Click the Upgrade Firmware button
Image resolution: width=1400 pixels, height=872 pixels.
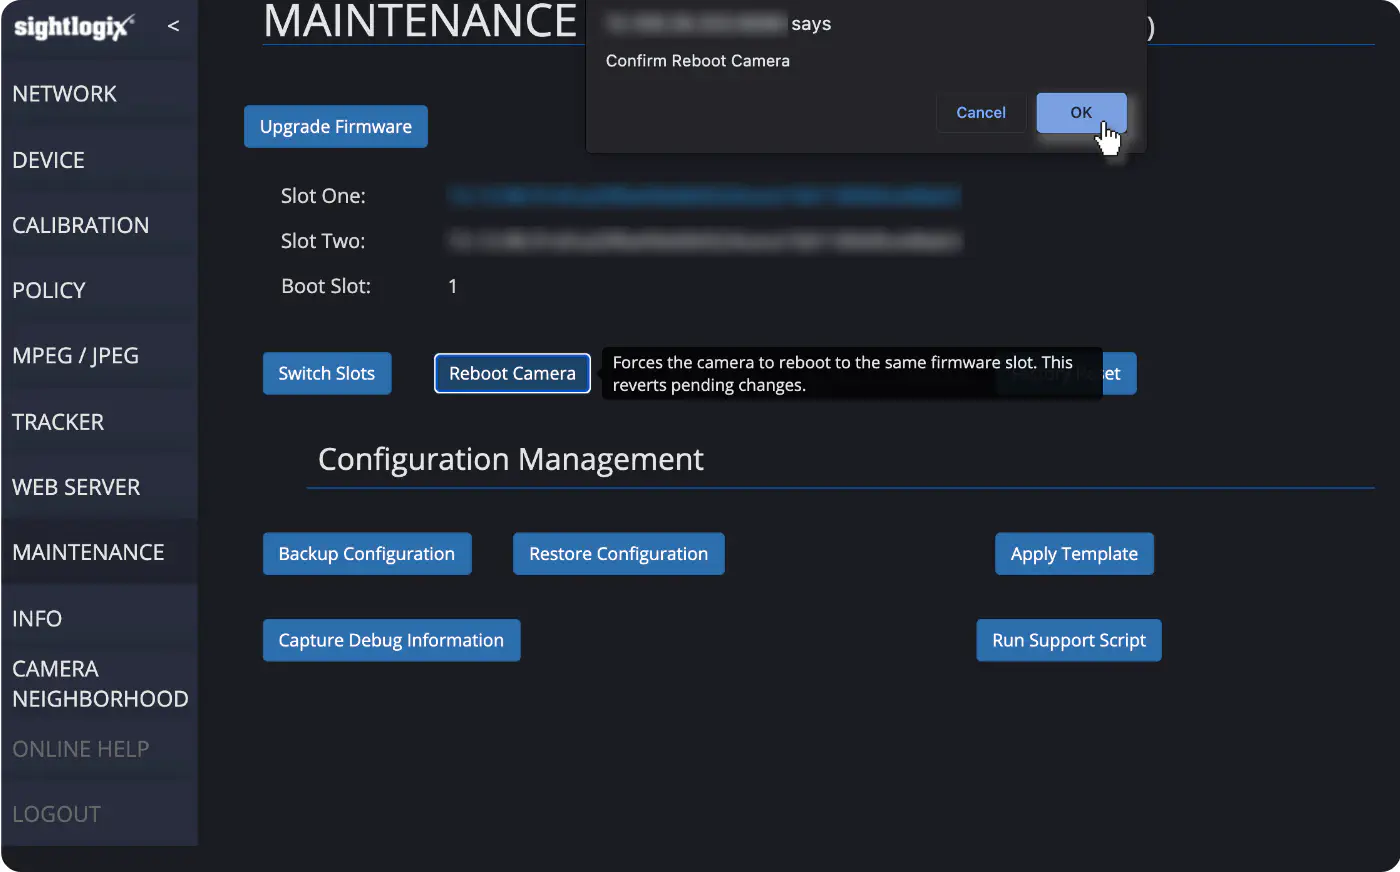pyautogui.click(x=336, y=126)
